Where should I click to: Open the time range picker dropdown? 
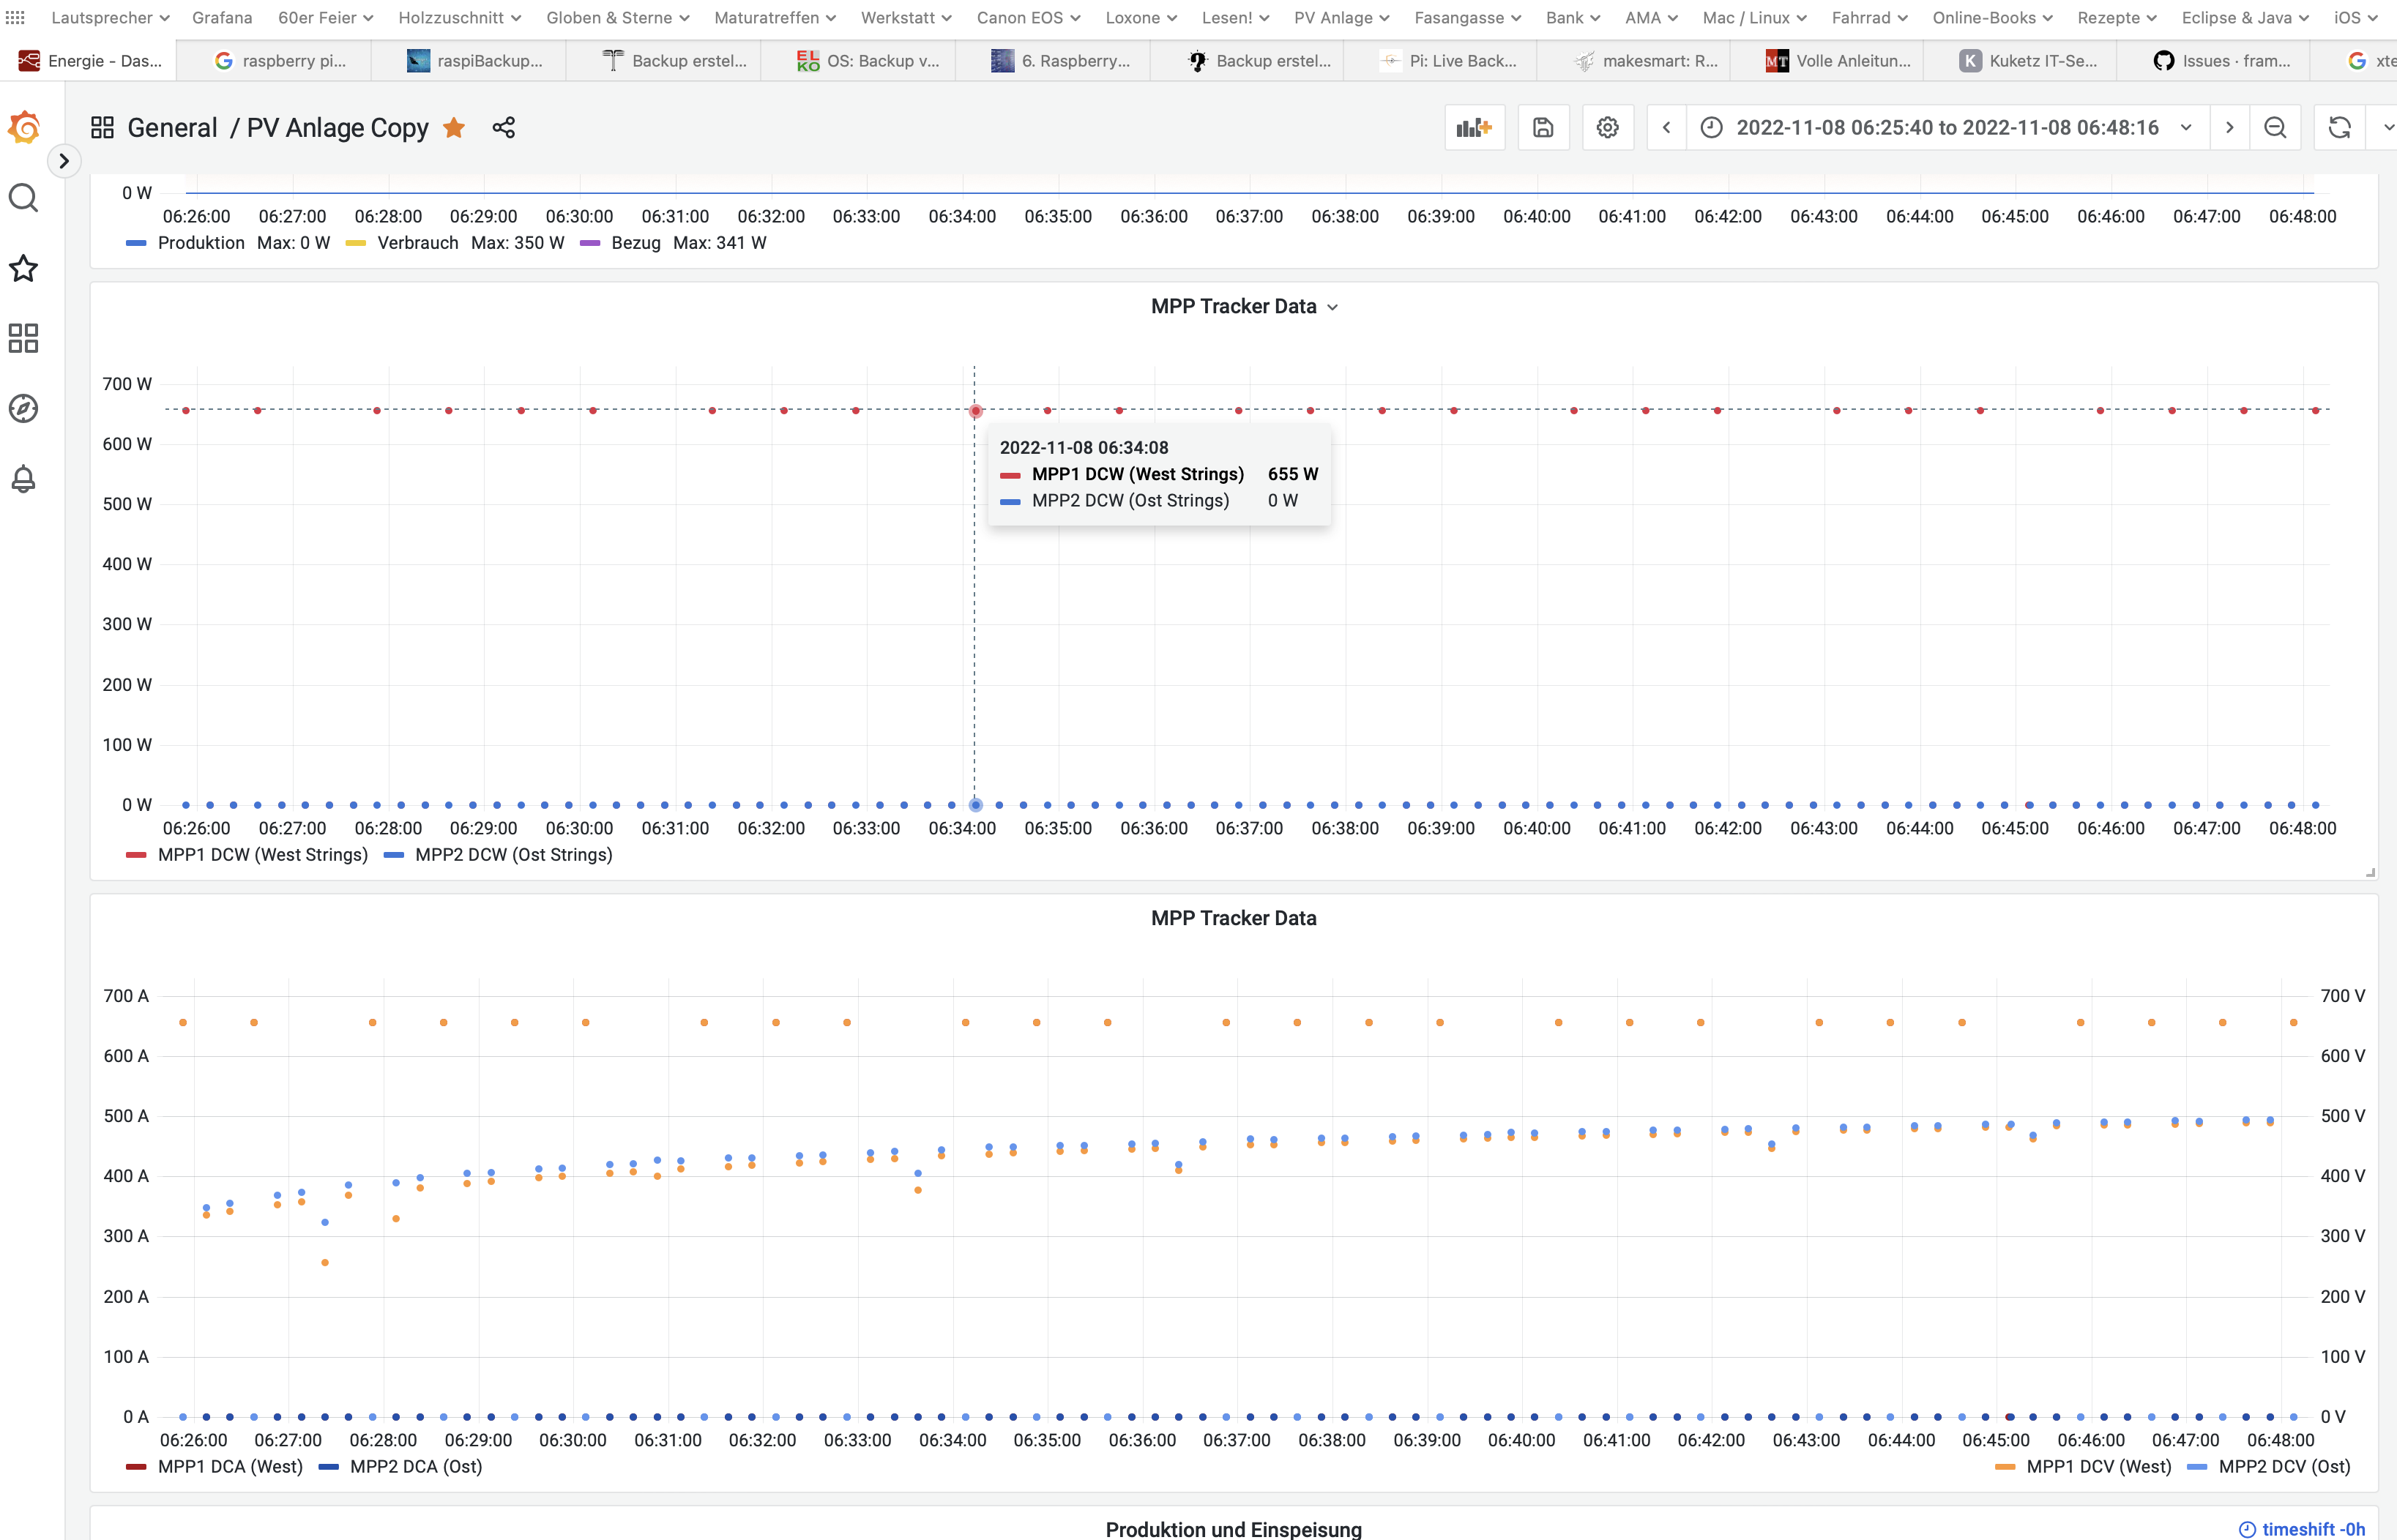coord(1946,128)
